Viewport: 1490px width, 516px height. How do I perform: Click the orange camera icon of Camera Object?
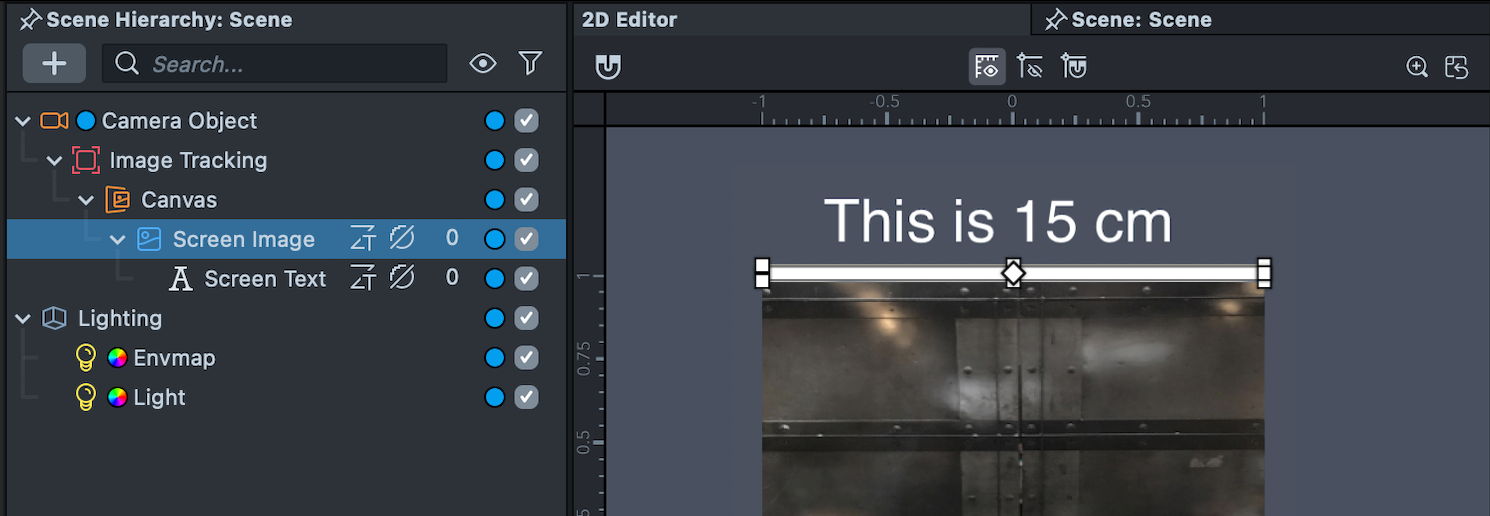pyautogui.click(x=54, y=121)
